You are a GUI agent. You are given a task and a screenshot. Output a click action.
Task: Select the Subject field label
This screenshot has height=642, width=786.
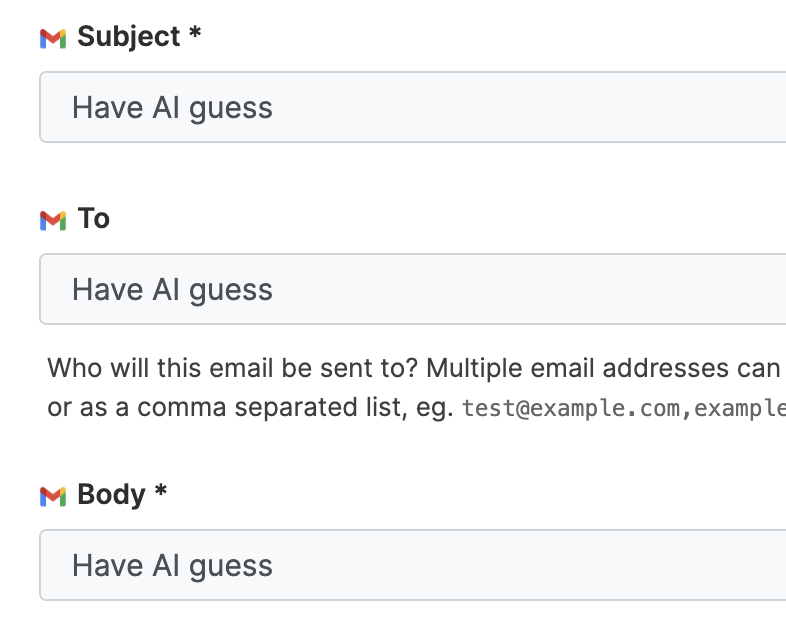pyautogui.click(x=129, y=37)
